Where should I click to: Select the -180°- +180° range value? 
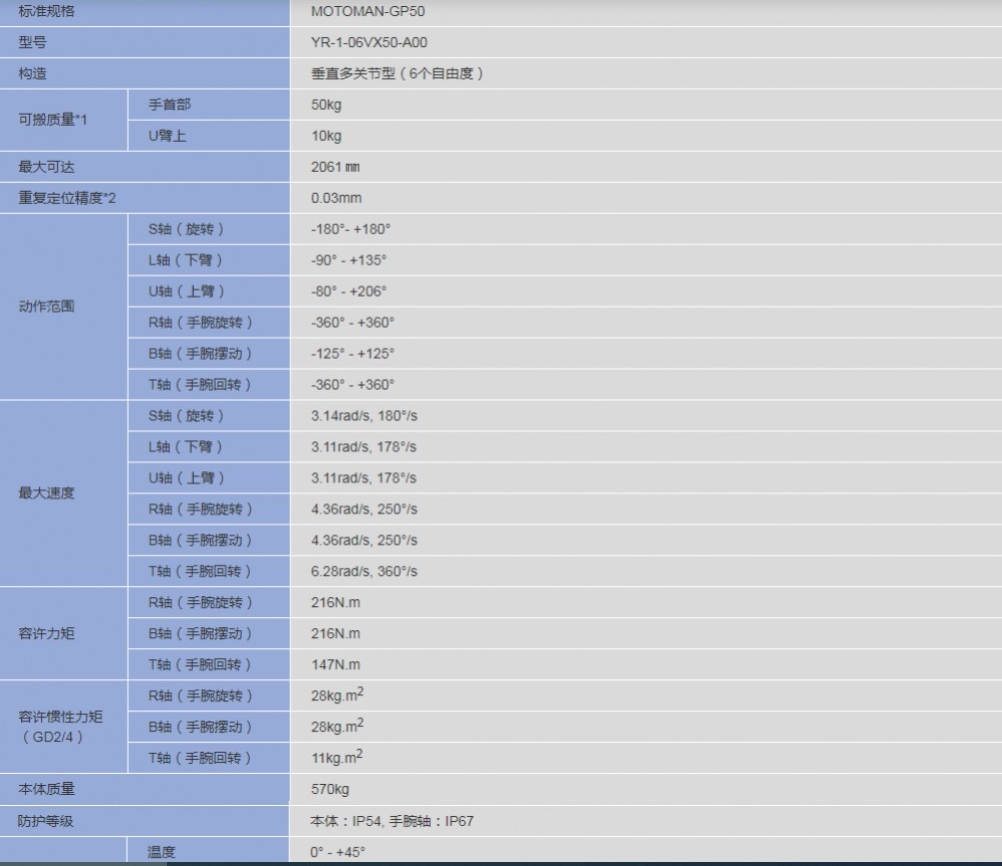pos(351,229)
